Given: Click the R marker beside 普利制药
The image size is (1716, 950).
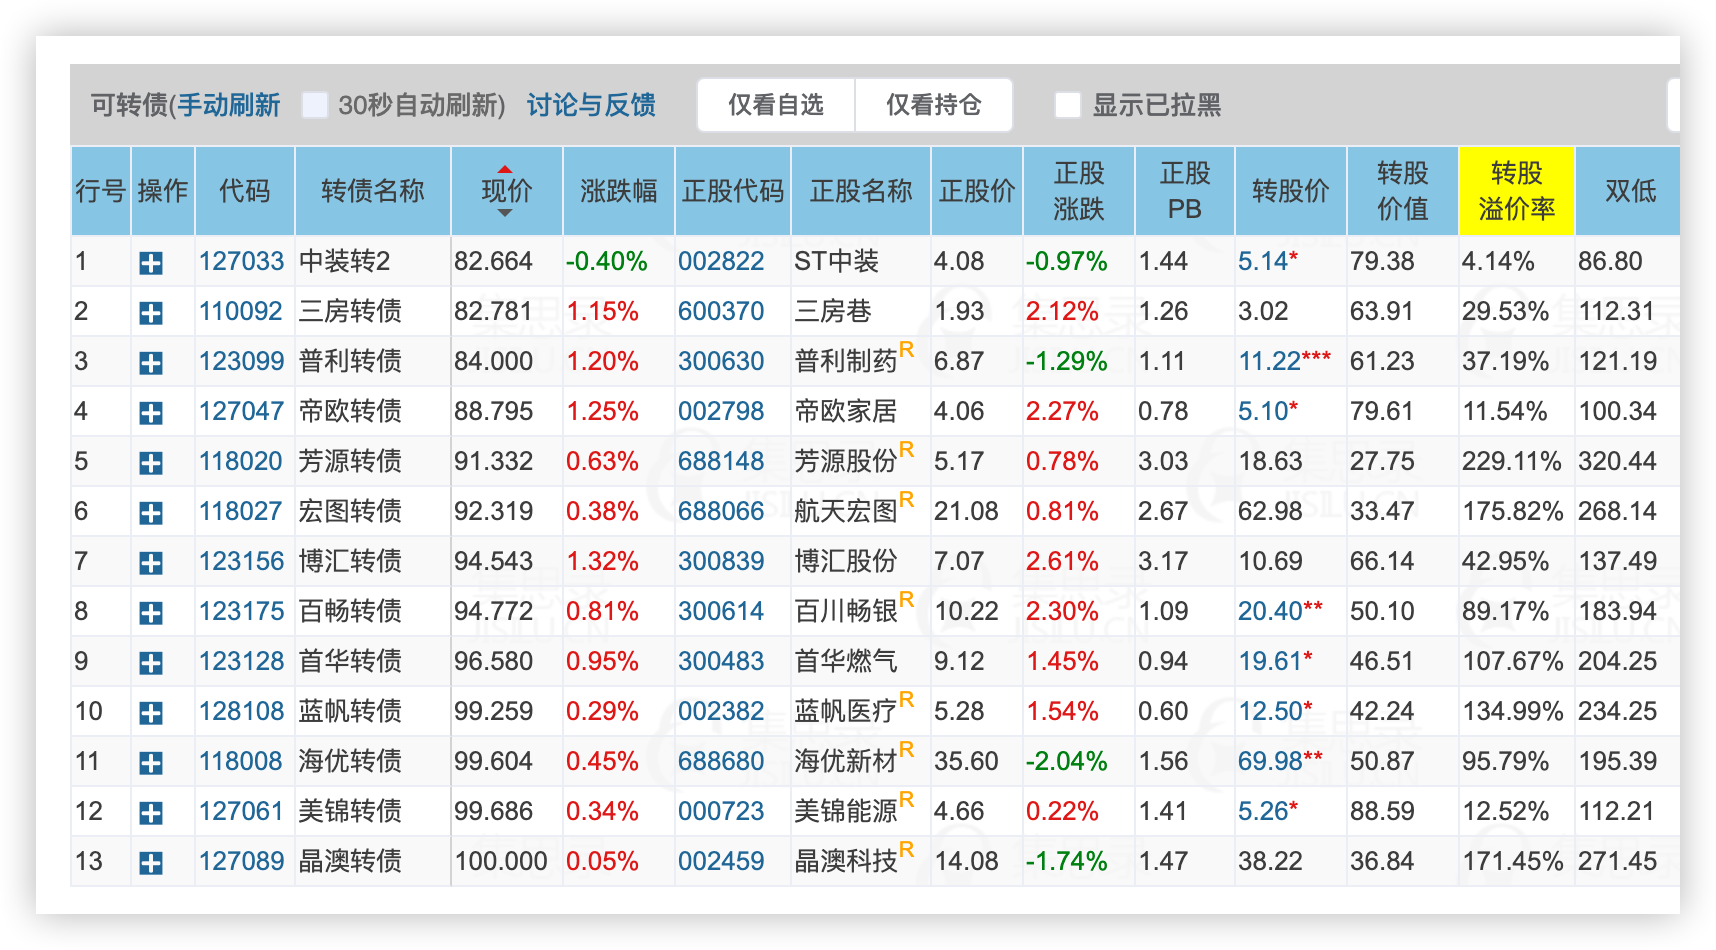Looking at the screenshot, I should click(x=907, y=350).
